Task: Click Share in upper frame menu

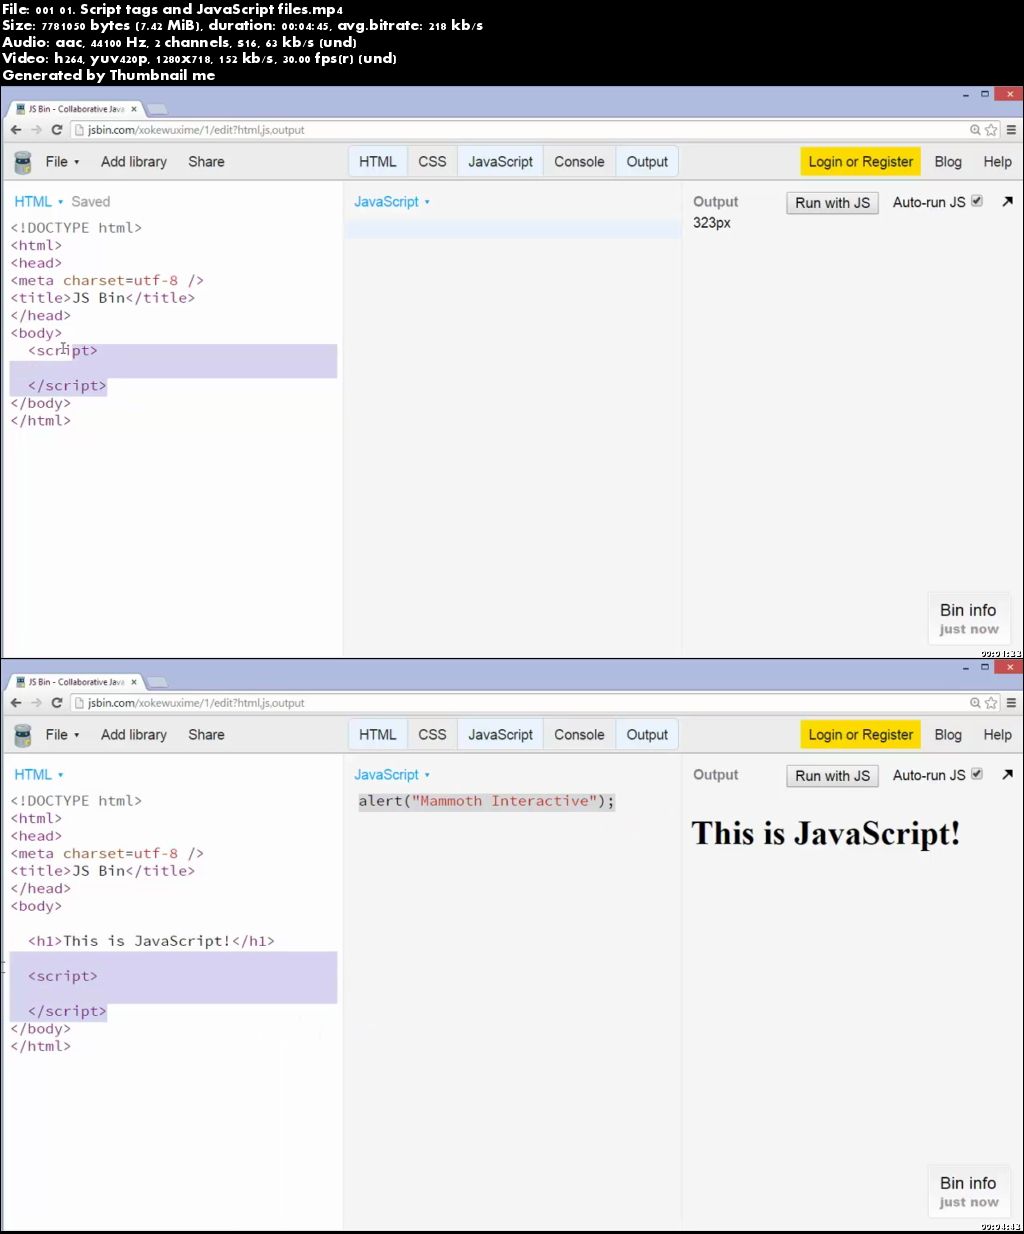Action: coord(206,162)
